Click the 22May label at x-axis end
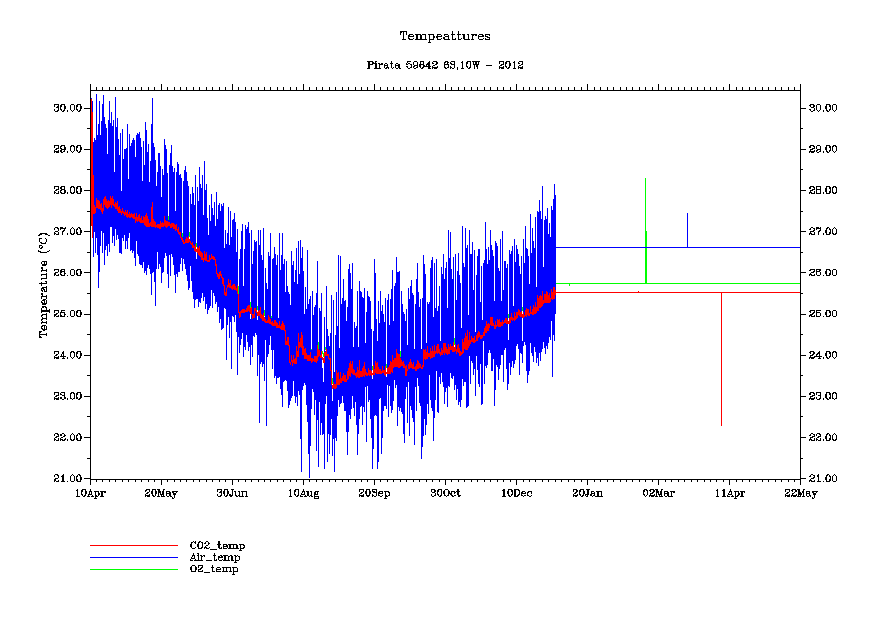Screen dimensions: 891x630 tap(800, 493)
